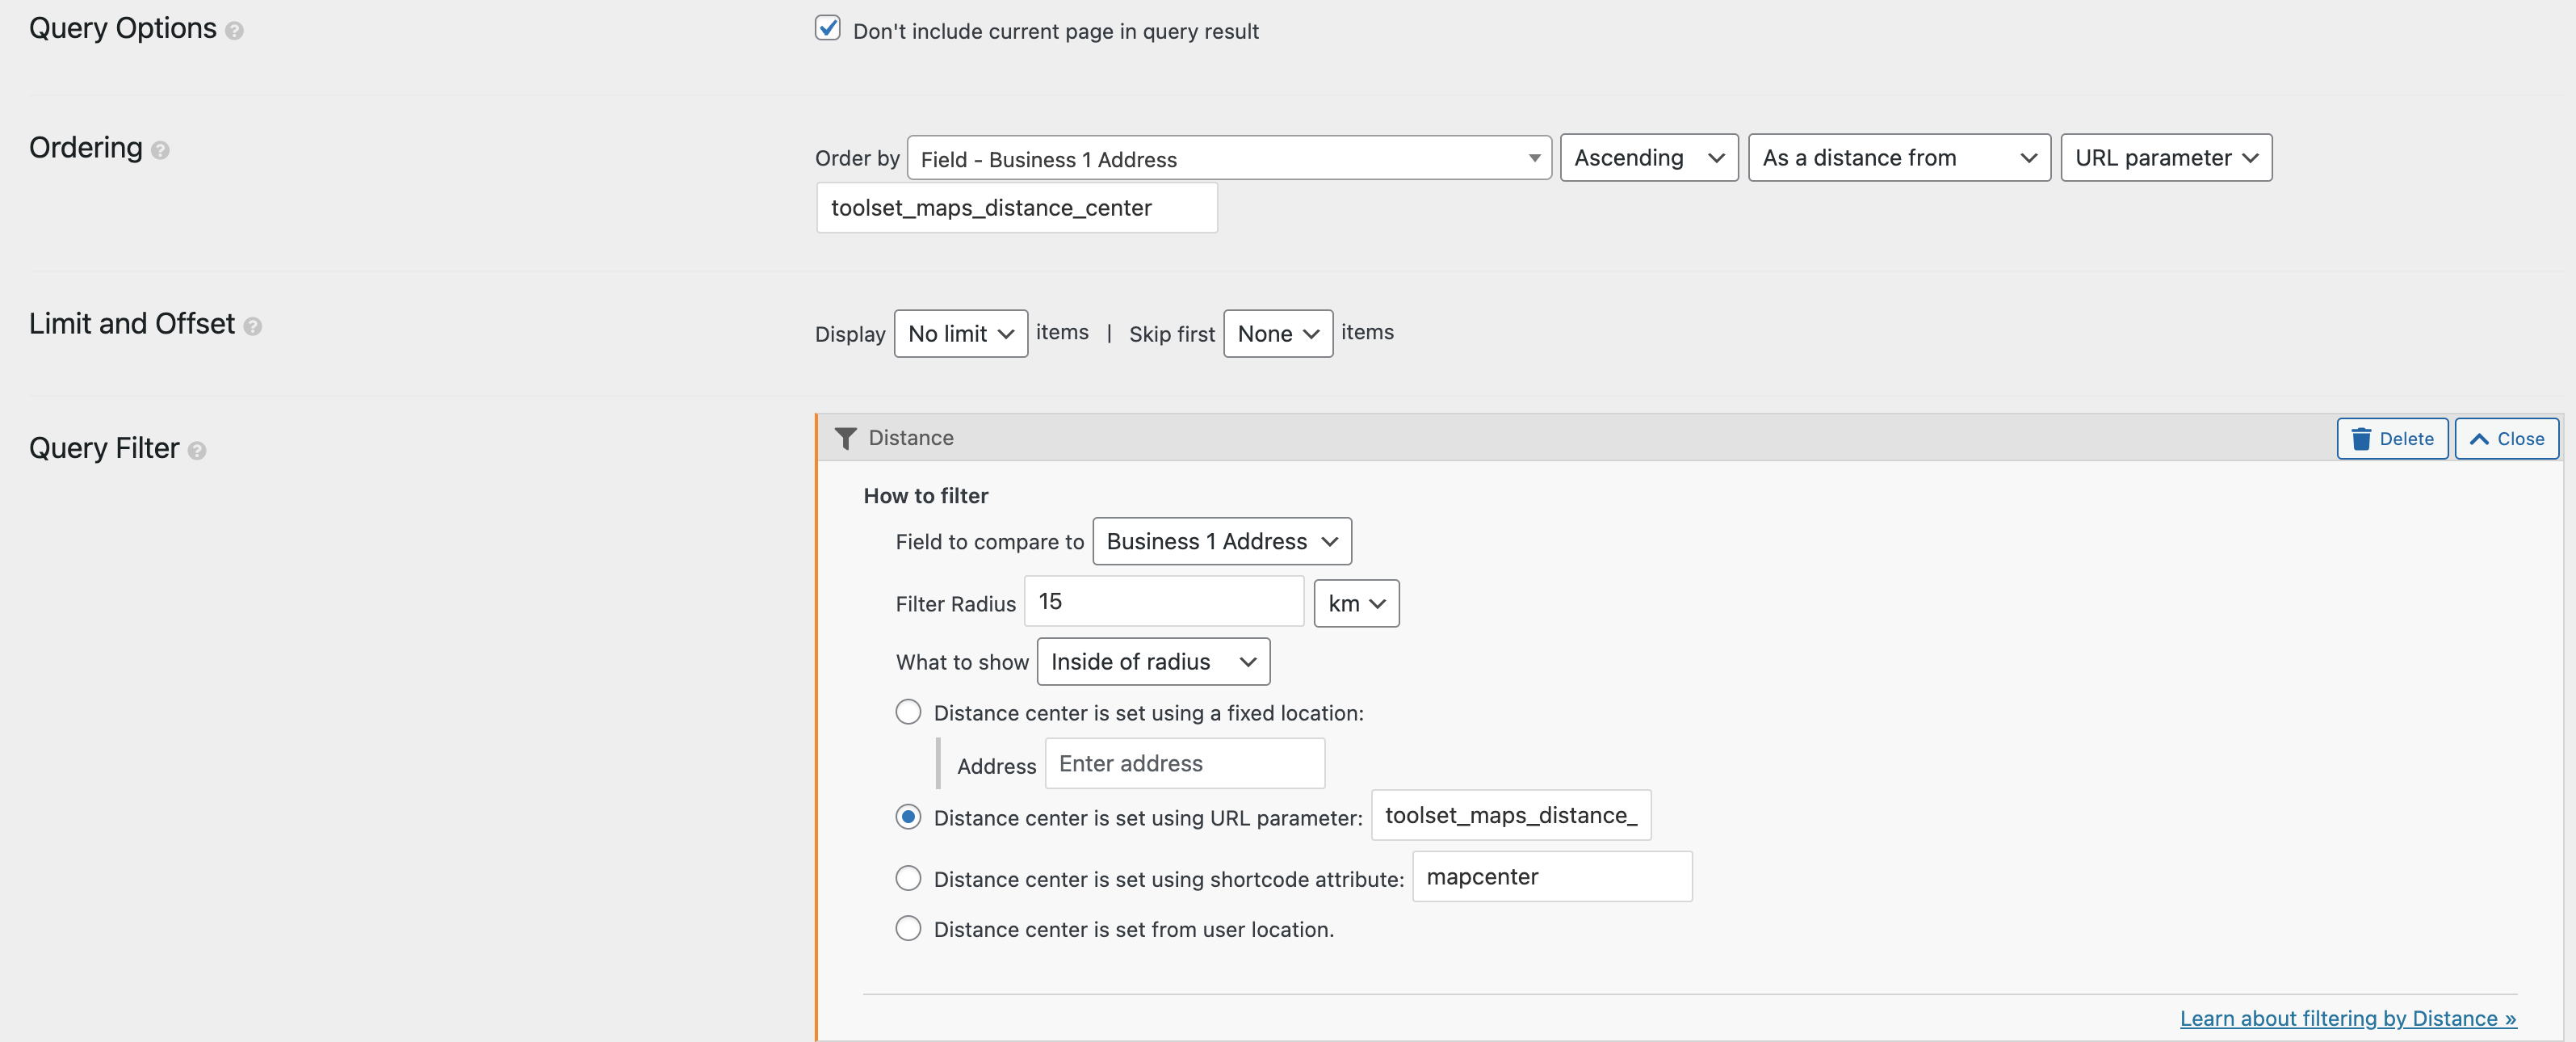
Task: Open the 'As a distance from' dropdown
Action: pos(1899,158)
